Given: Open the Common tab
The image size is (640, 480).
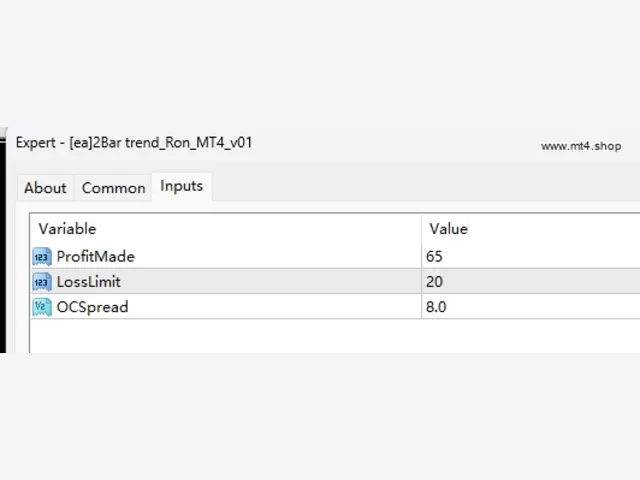Looking at the screenshot, I should click(113, 188).
